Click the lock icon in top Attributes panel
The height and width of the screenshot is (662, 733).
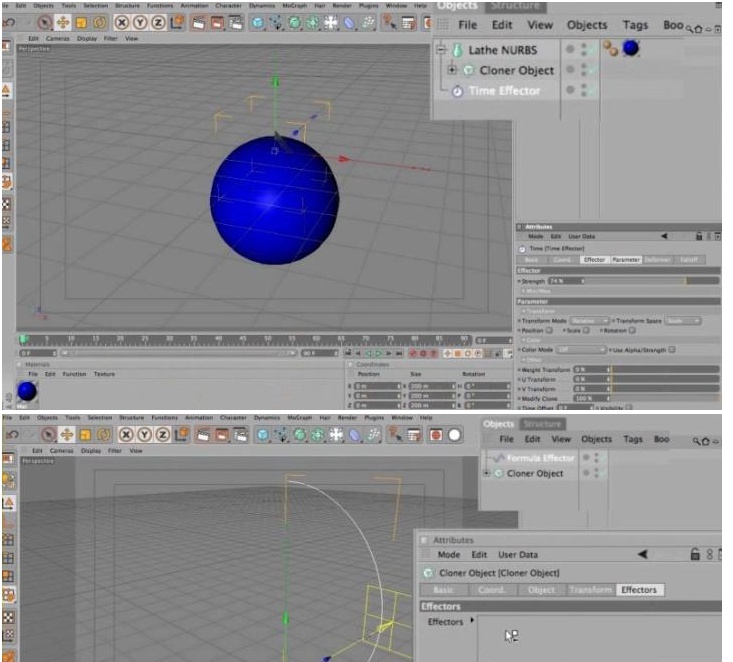699,236
